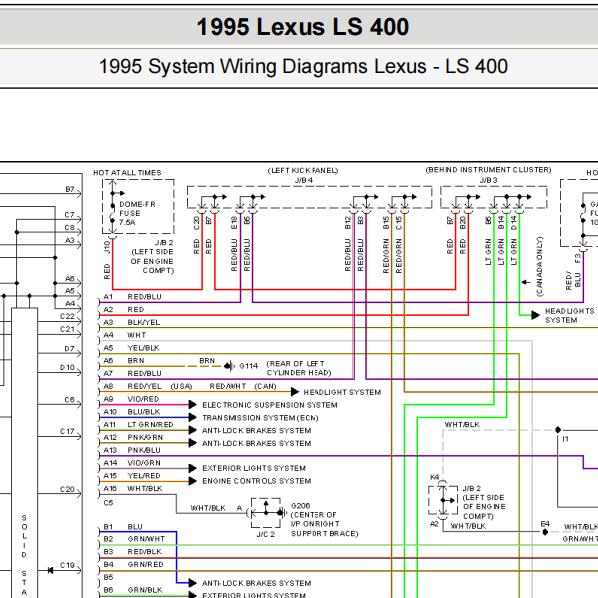Click the "1995 Lexus LS 400" title
This screenshot has height=598, width=598.
pos(303,27)
